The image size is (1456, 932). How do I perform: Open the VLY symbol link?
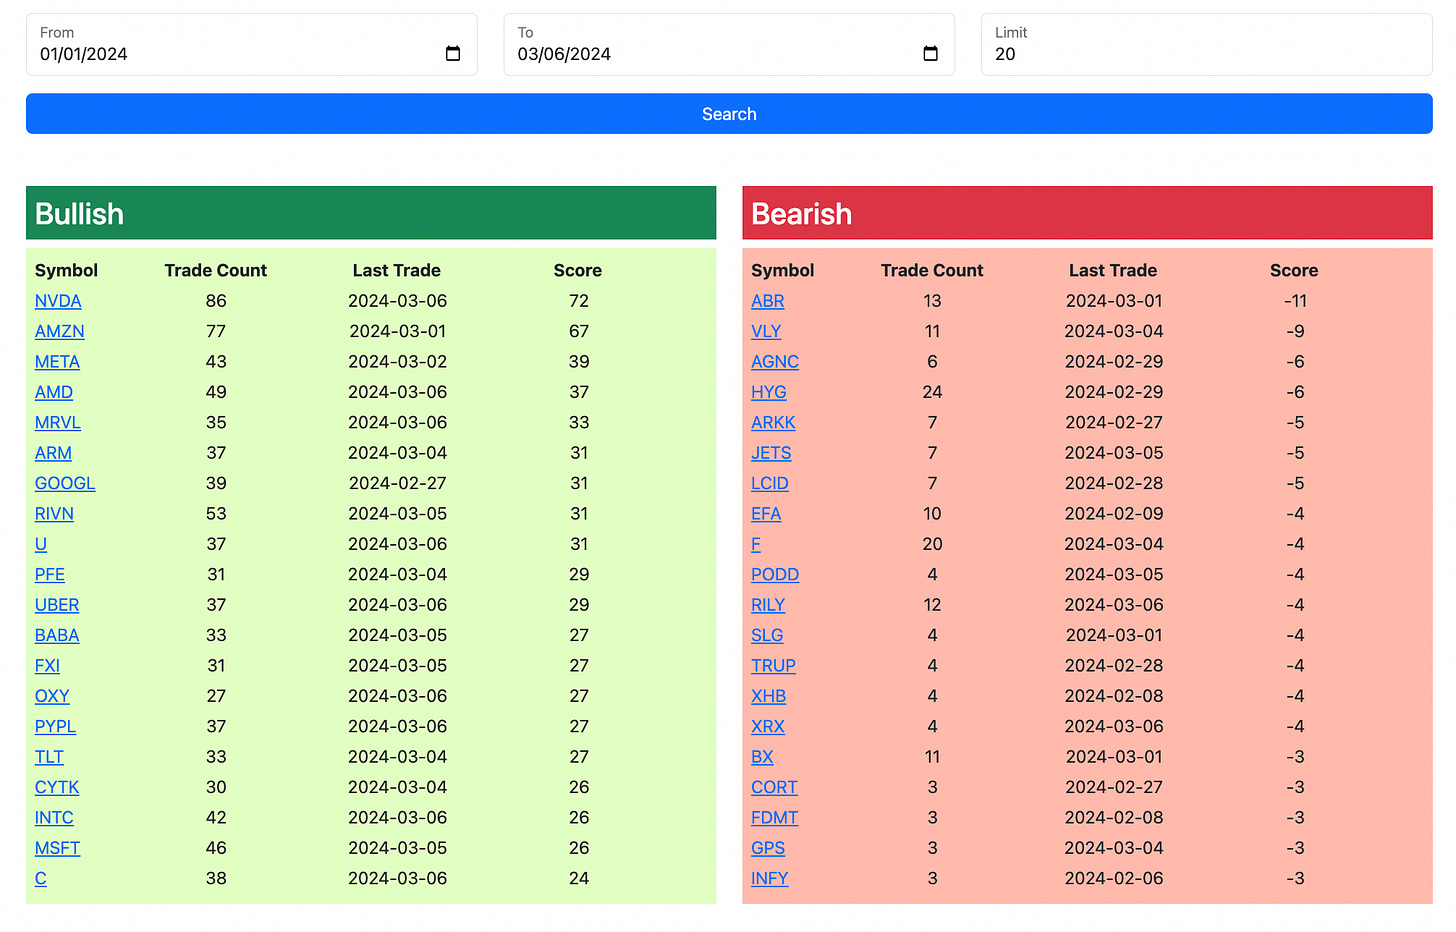pyautogui.click(x=766, y=331)
